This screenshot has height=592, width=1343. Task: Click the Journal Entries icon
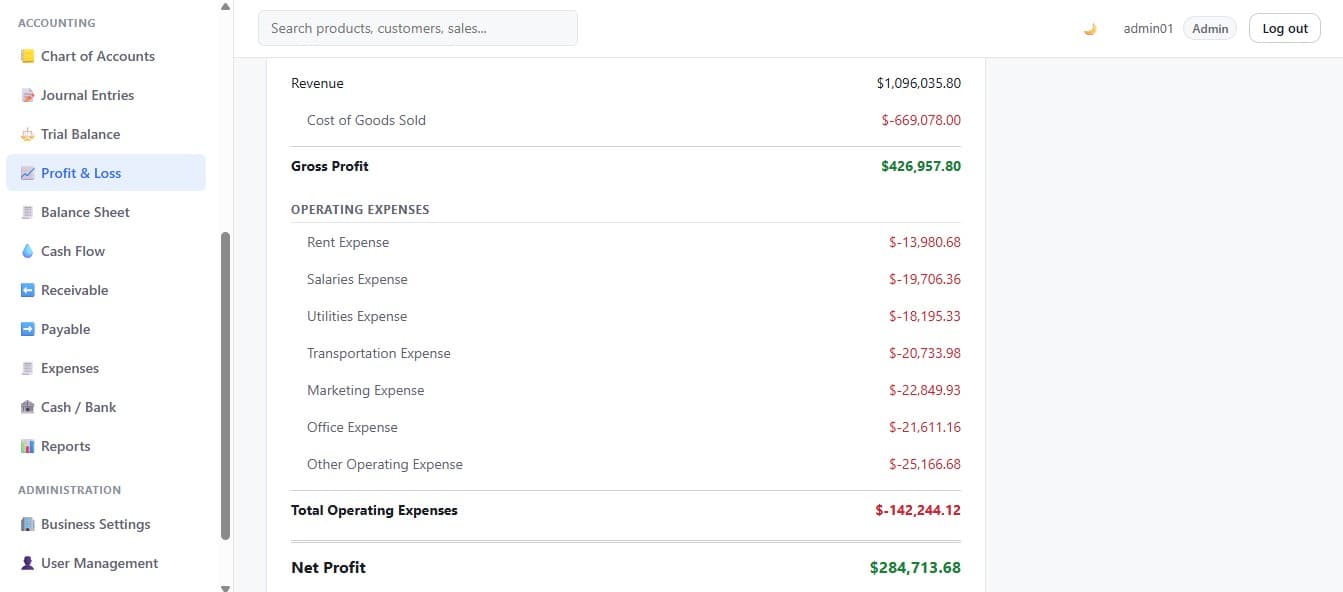[x=28, y=95]
